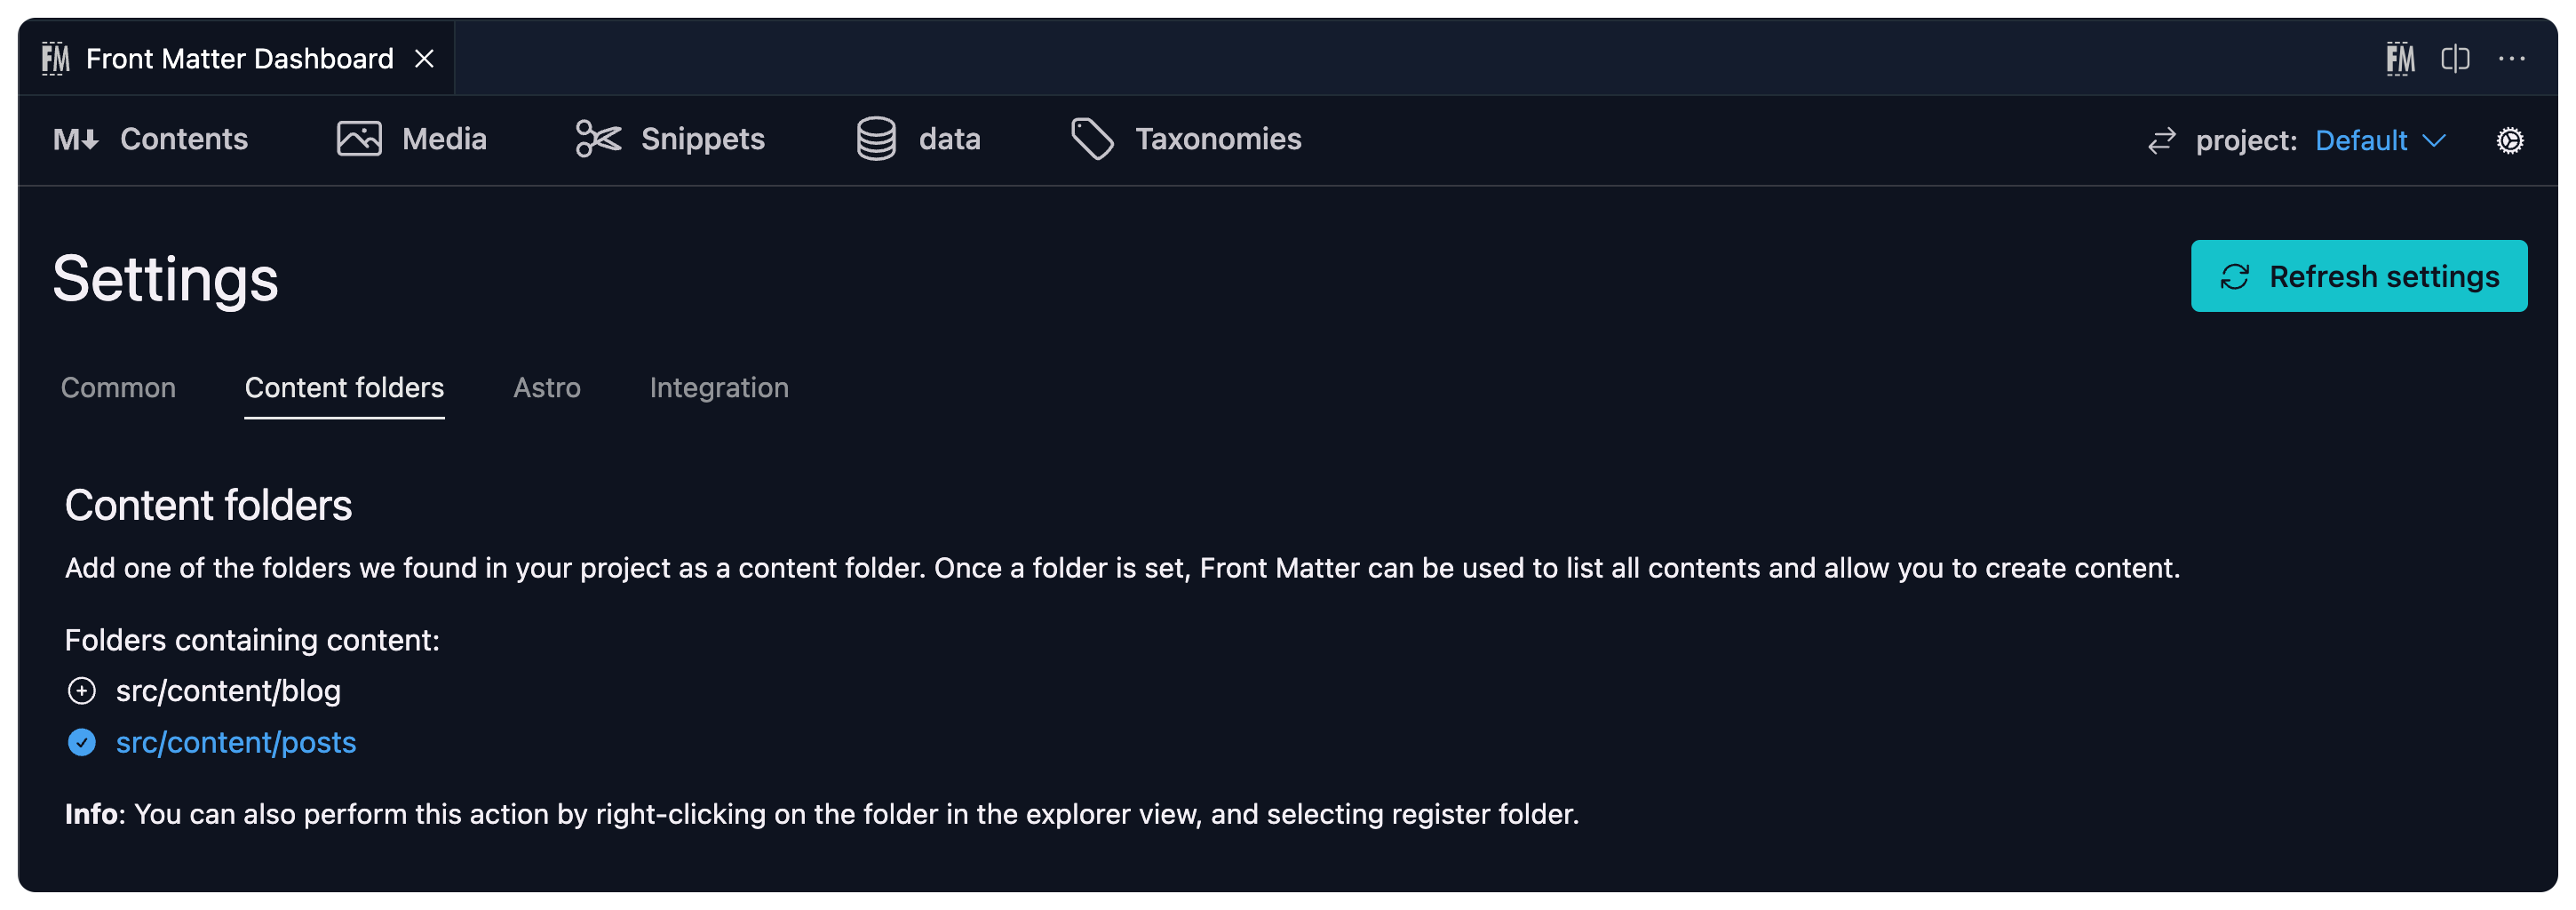Select the Content folders tab
Screen dimensions: 2576x910
click(x=344, y=388)
